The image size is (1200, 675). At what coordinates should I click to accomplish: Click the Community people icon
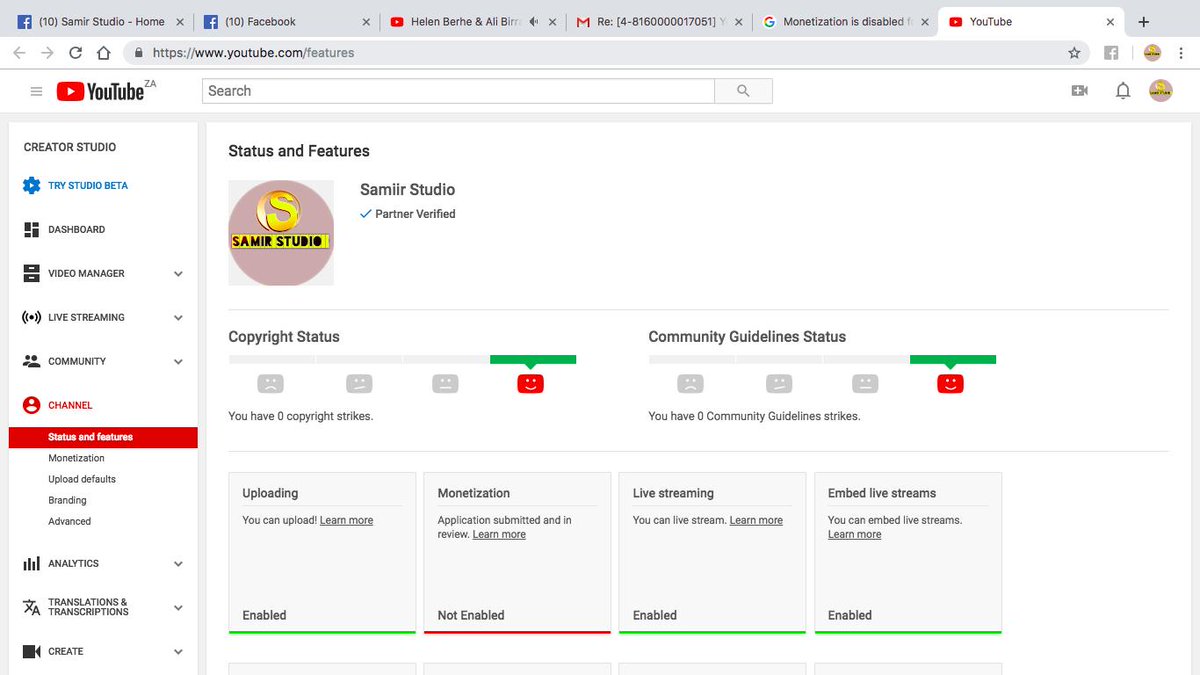[31, 361]
